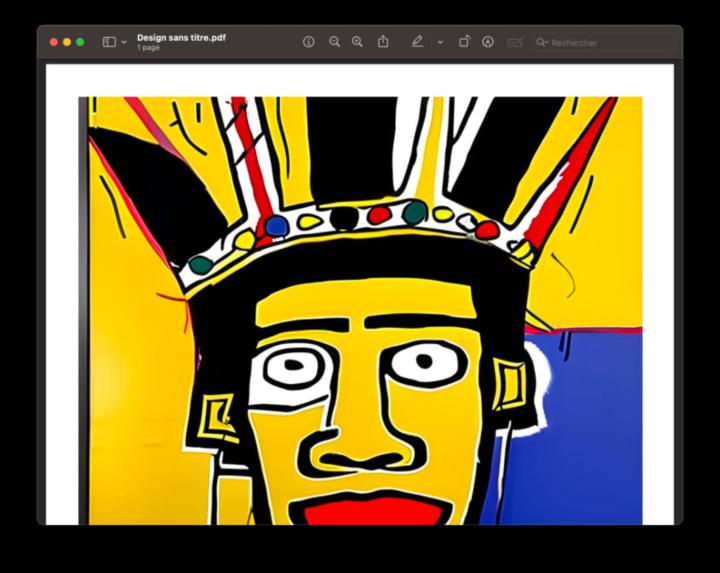Zoom out of the PDF page

[334, 42]
